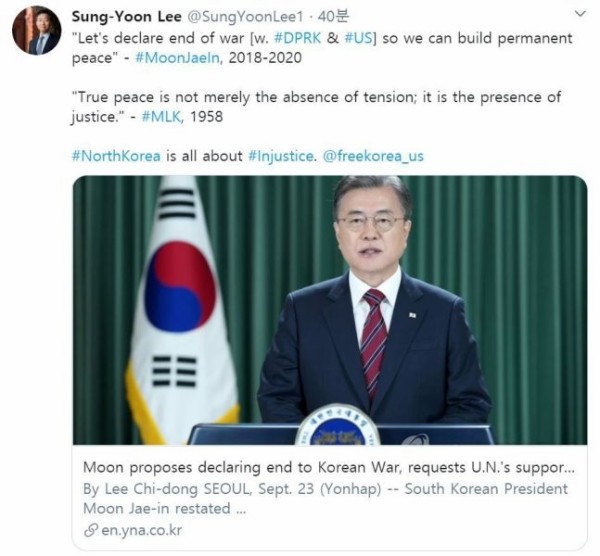This screenshot has height=556, width=600.
Task: Click the By Lee Chi-dong article summary
Action: click(x=325, y=499)
